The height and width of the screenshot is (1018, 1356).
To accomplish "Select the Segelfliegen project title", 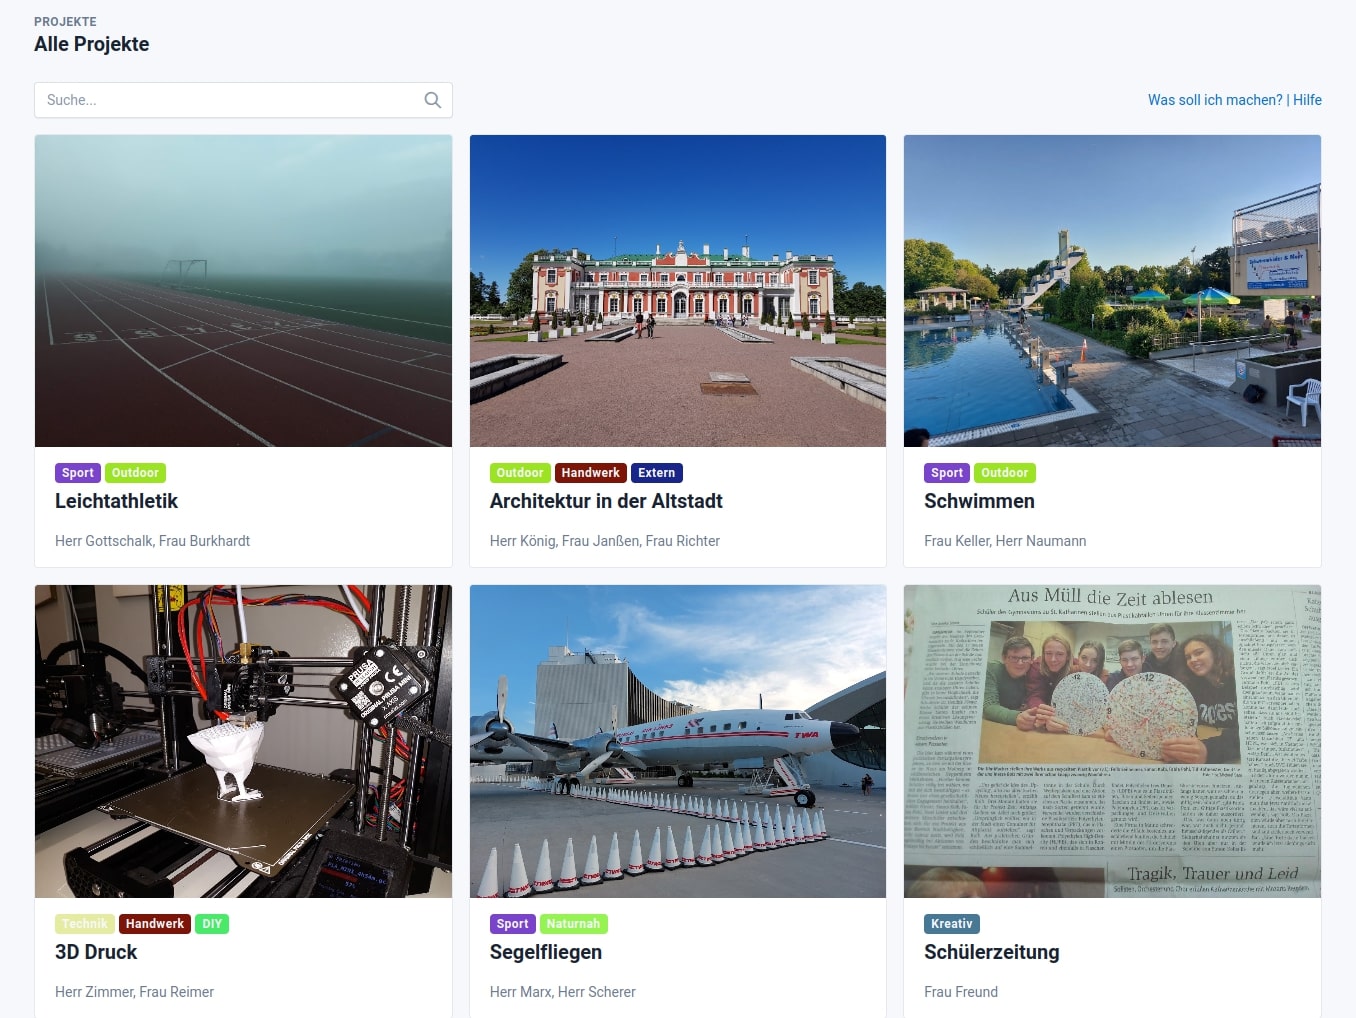I will coord(546,952).
